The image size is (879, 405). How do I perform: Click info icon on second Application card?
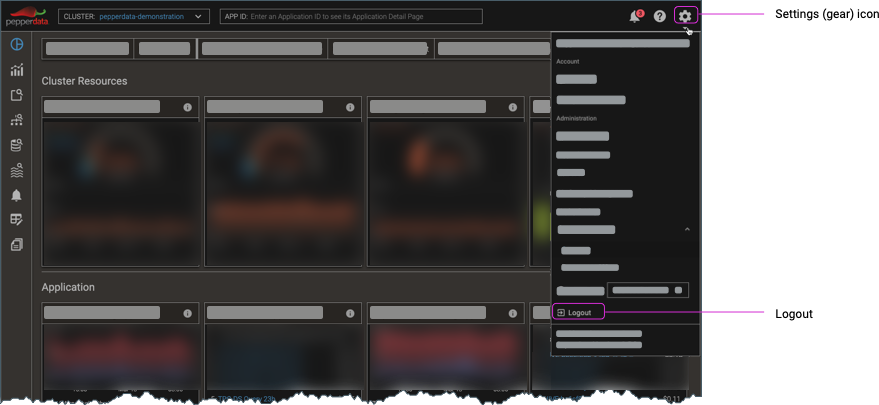pos(350,314)
